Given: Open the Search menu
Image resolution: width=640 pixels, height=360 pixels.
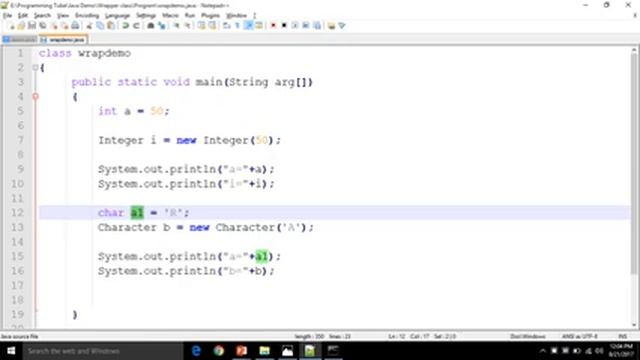Looking at the screenshot, I should 42,16.
